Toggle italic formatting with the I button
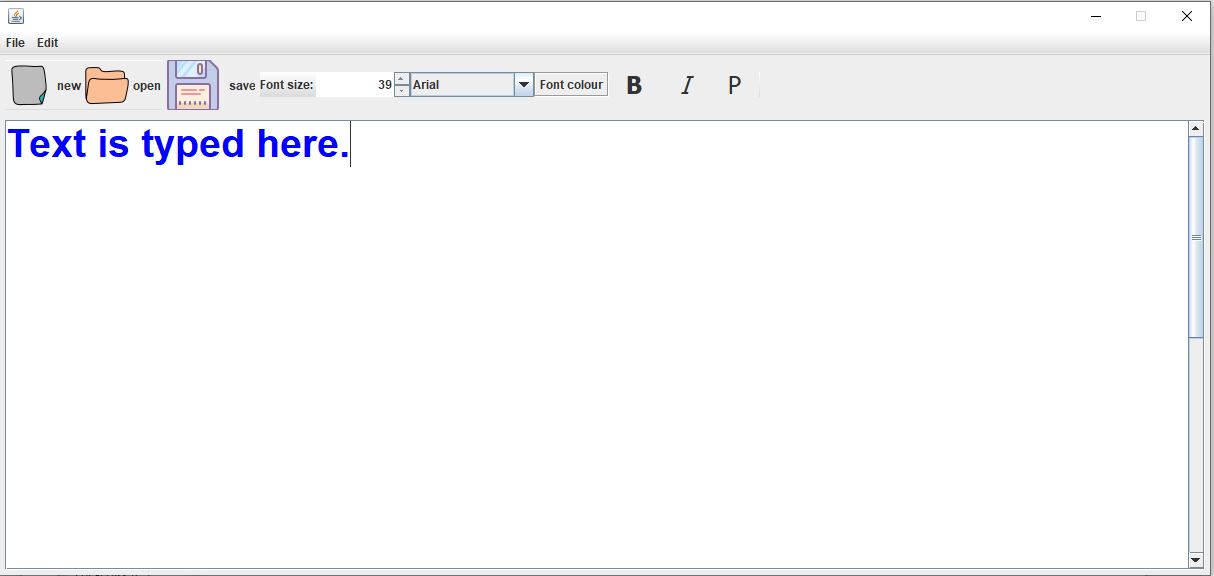 pos(686,85)
